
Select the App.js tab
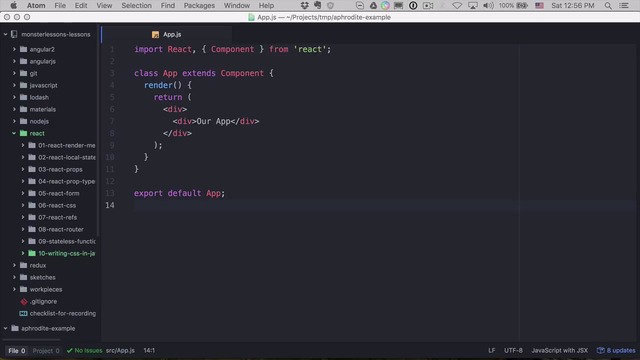pyautogui.click(x=167, y=35)
